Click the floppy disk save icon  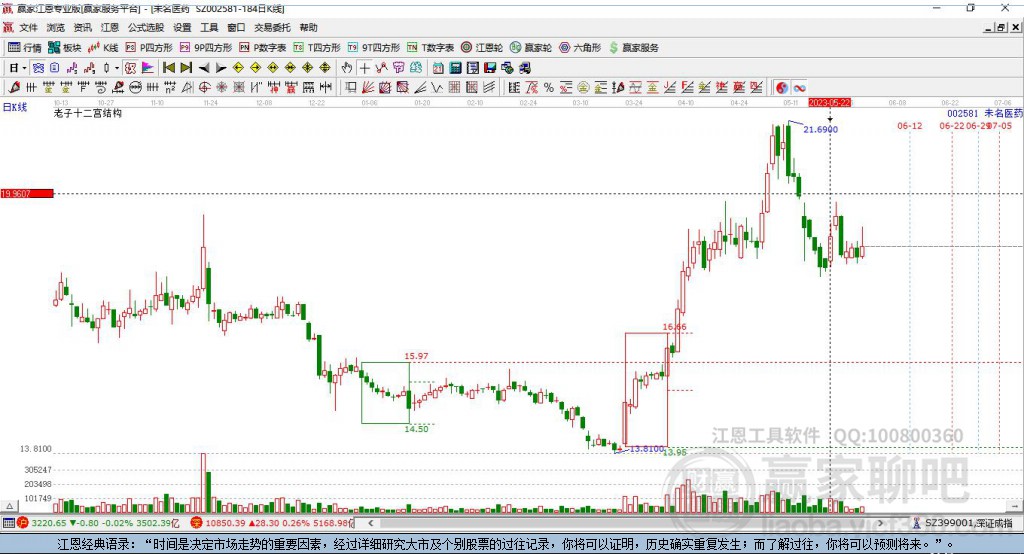tap(490, 68)
